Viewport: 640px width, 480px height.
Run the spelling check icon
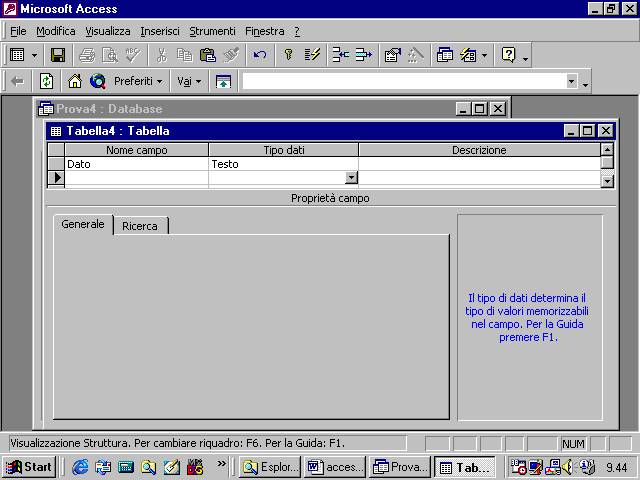click(133, 55)
